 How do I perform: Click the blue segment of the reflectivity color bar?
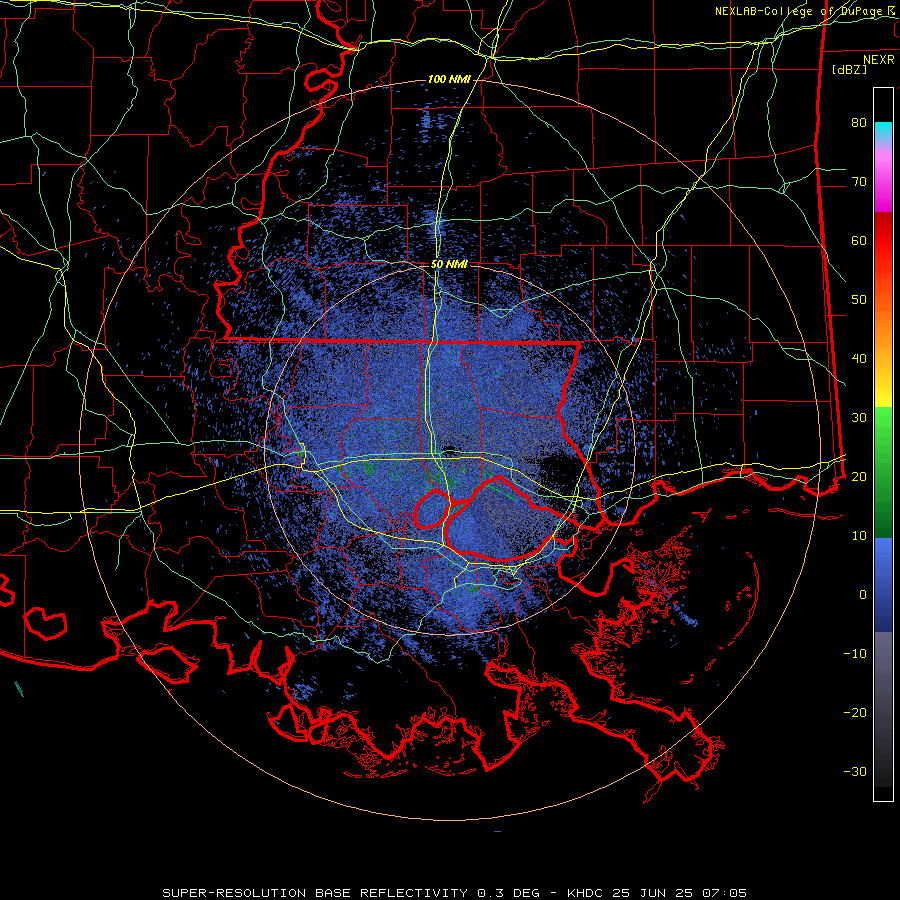(883, 585)
